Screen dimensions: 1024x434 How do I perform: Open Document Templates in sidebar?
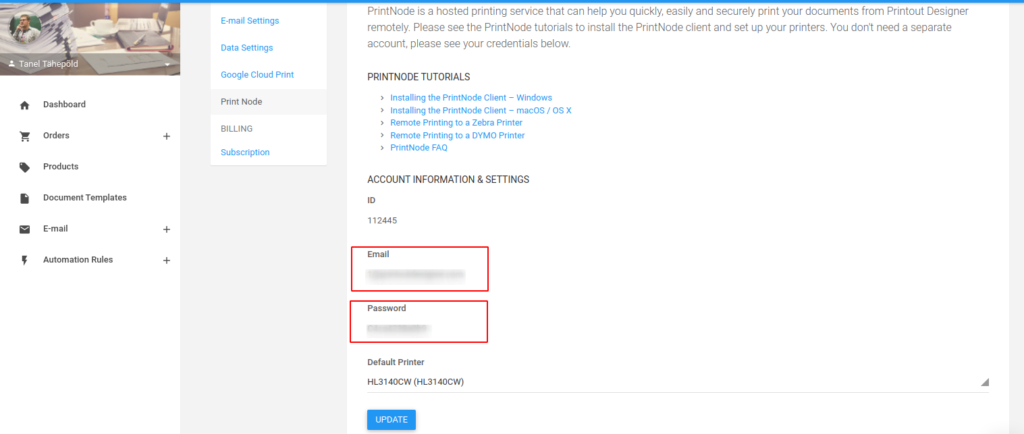coord(85,197)
